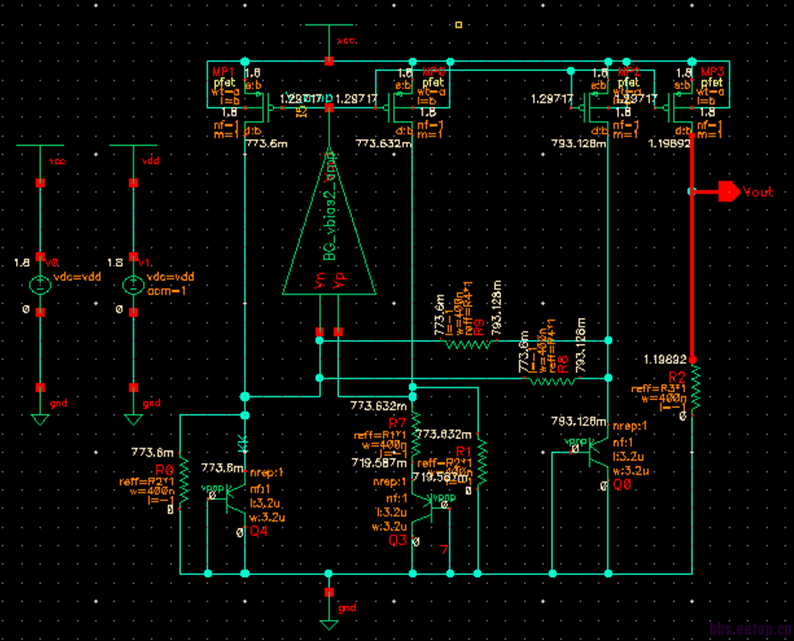
Task: Select resistor R0 near Q4
Action: click(184, 481)
